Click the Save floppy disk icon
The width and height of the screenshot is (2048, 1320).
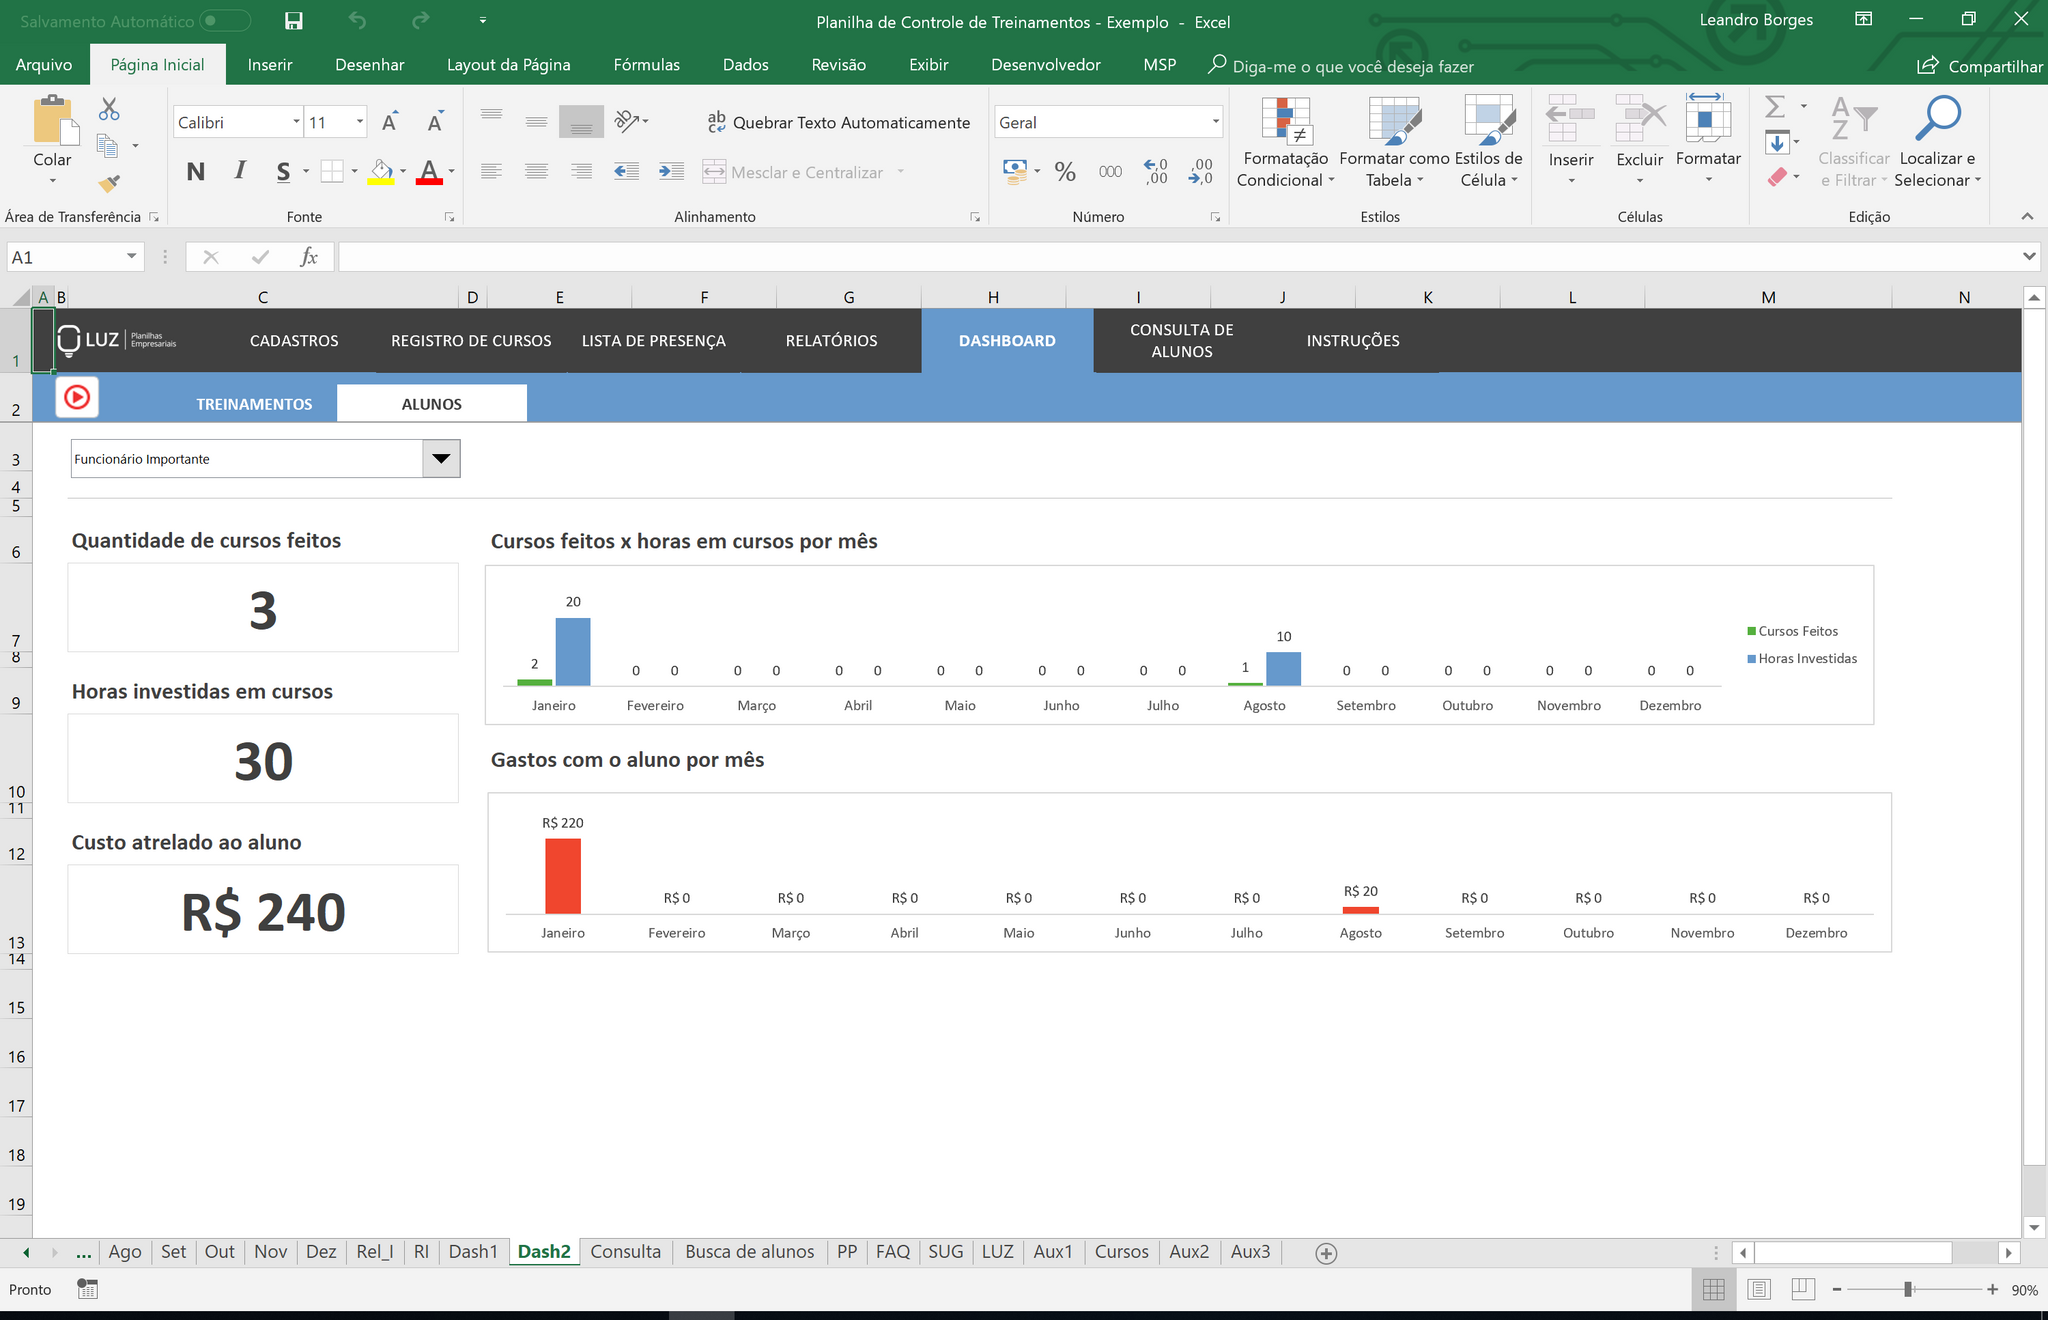pyautogui.click(x=293, y=21)
